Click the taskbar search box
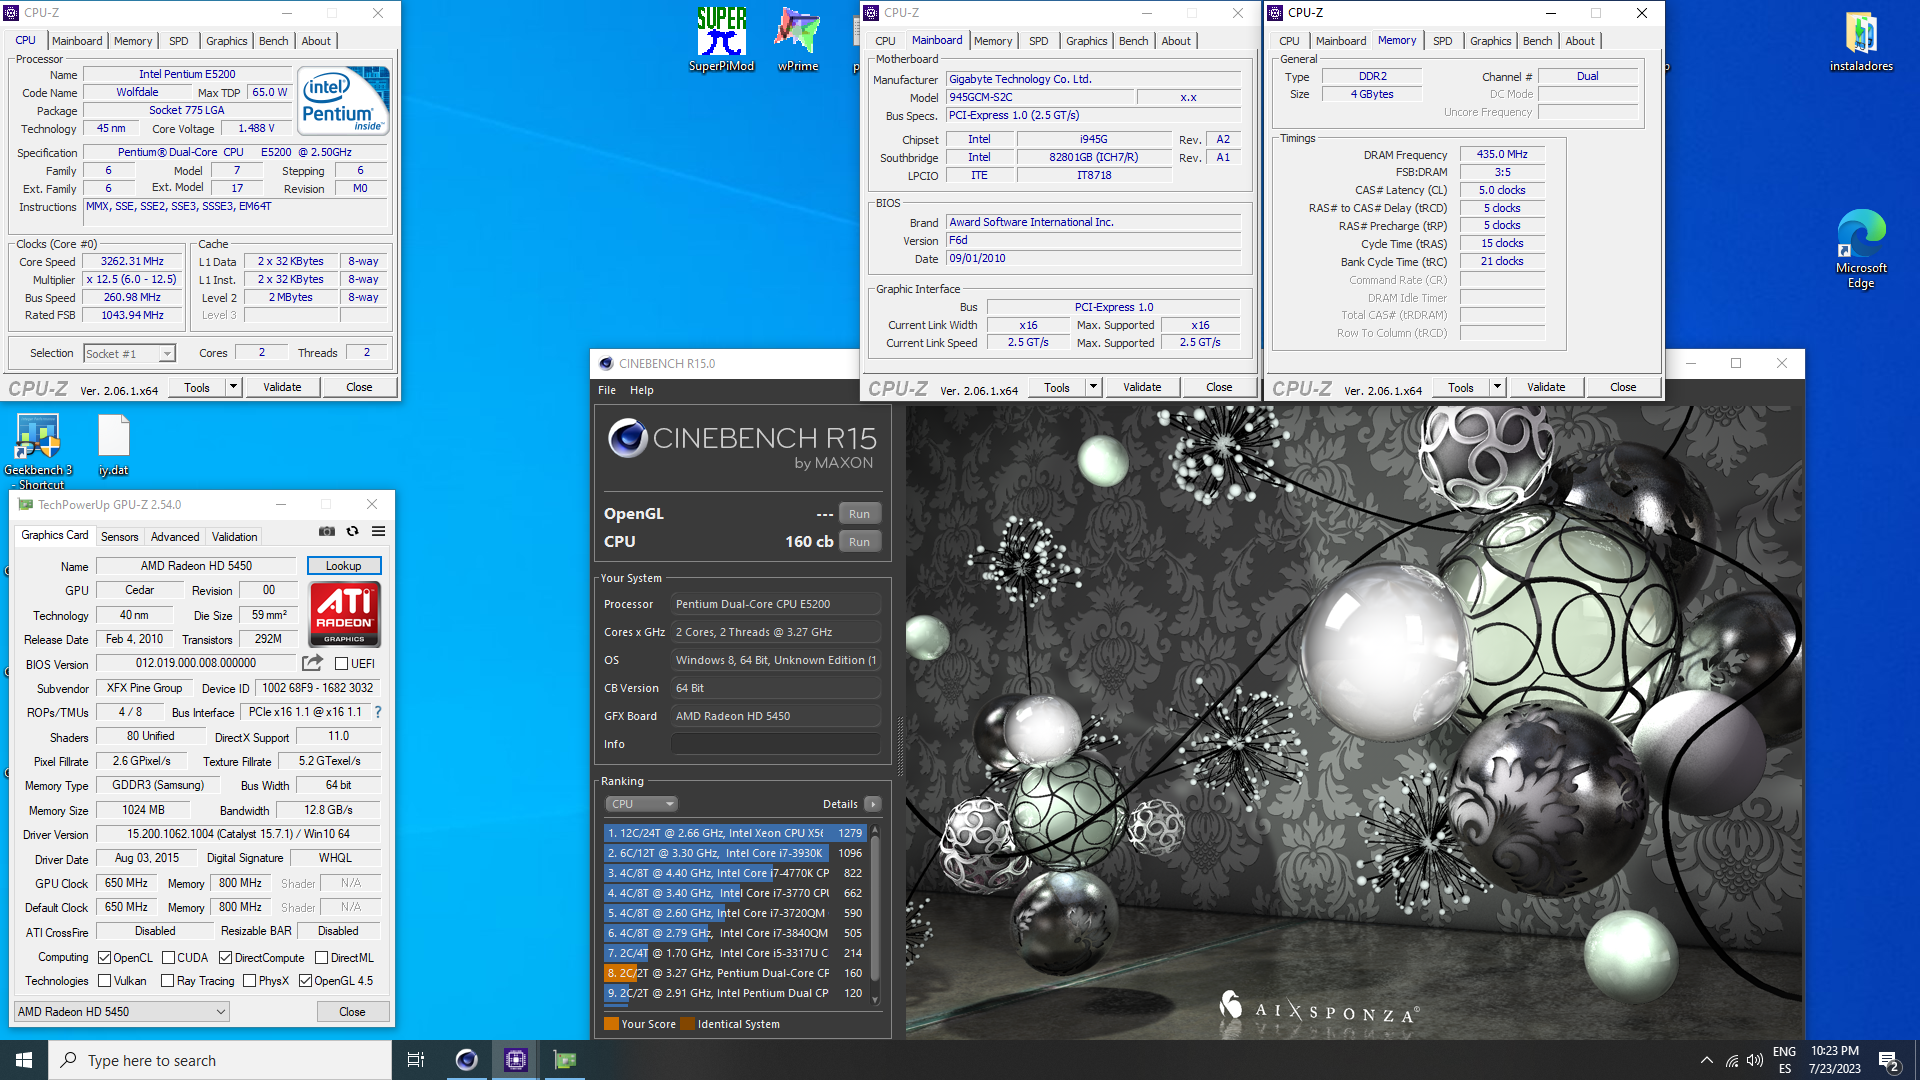 click(x=220, y=1060)
